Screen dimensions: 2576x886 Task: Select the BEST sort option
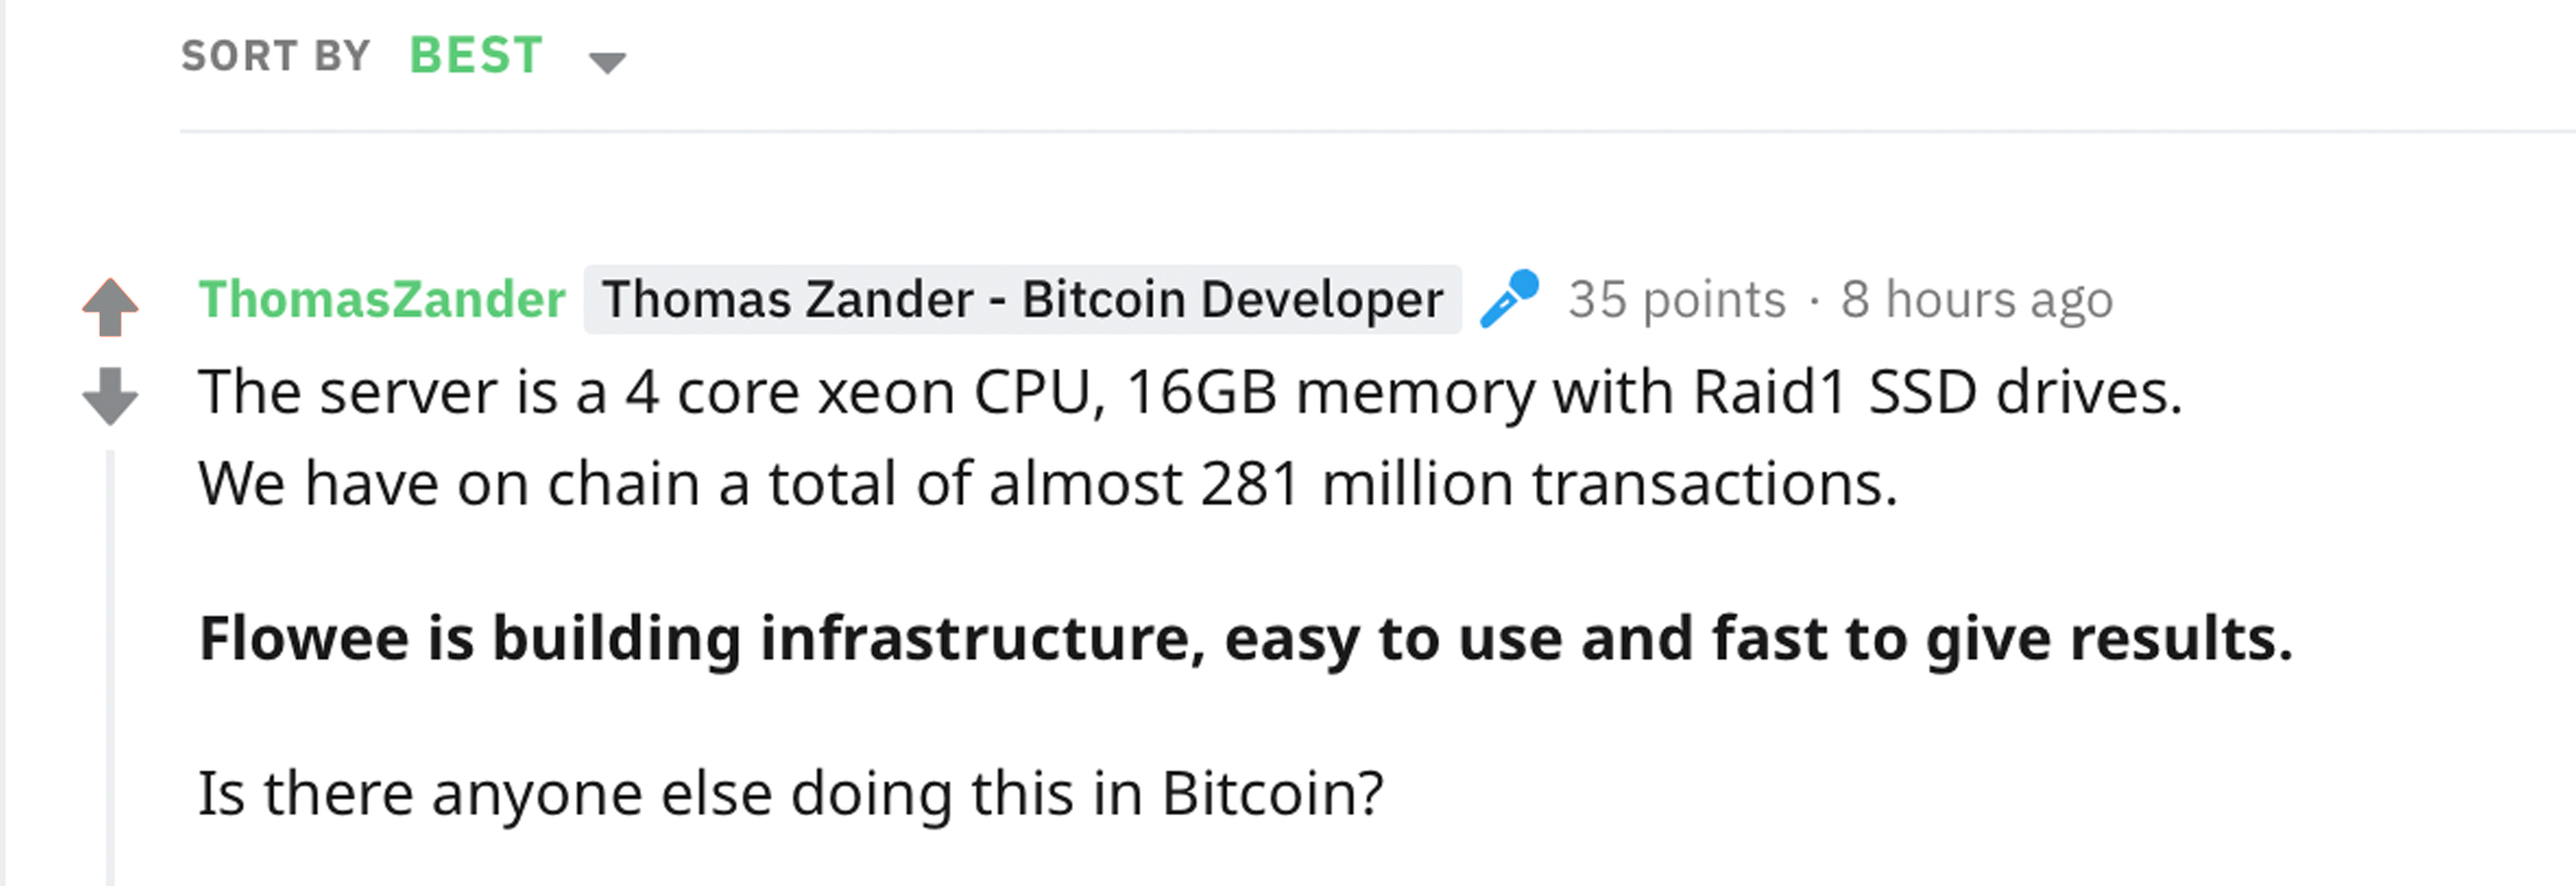(476, 55)
